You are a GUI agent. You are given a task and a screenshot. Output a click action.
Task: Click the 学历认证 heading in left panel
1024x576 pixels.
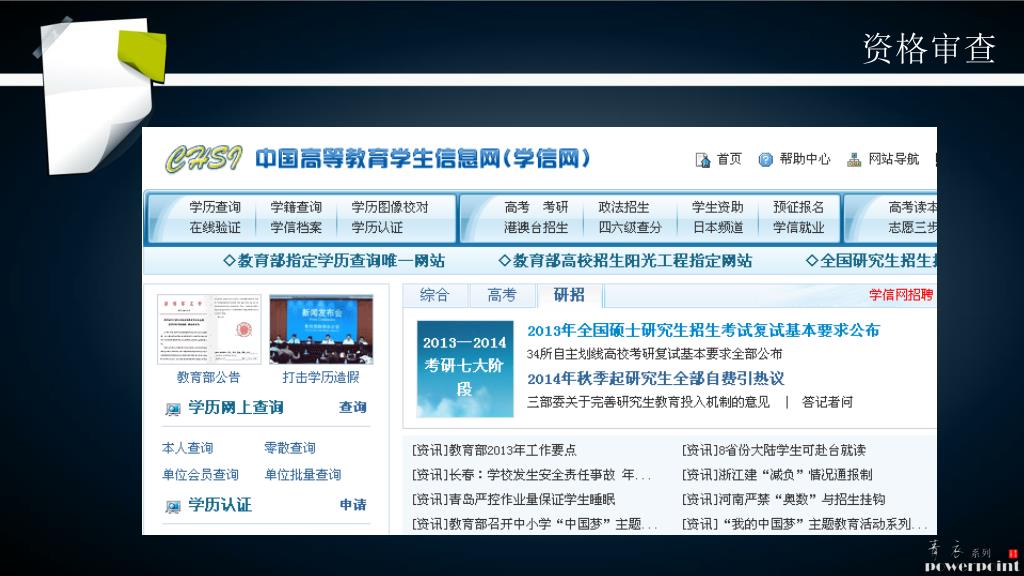pos(220,505)
